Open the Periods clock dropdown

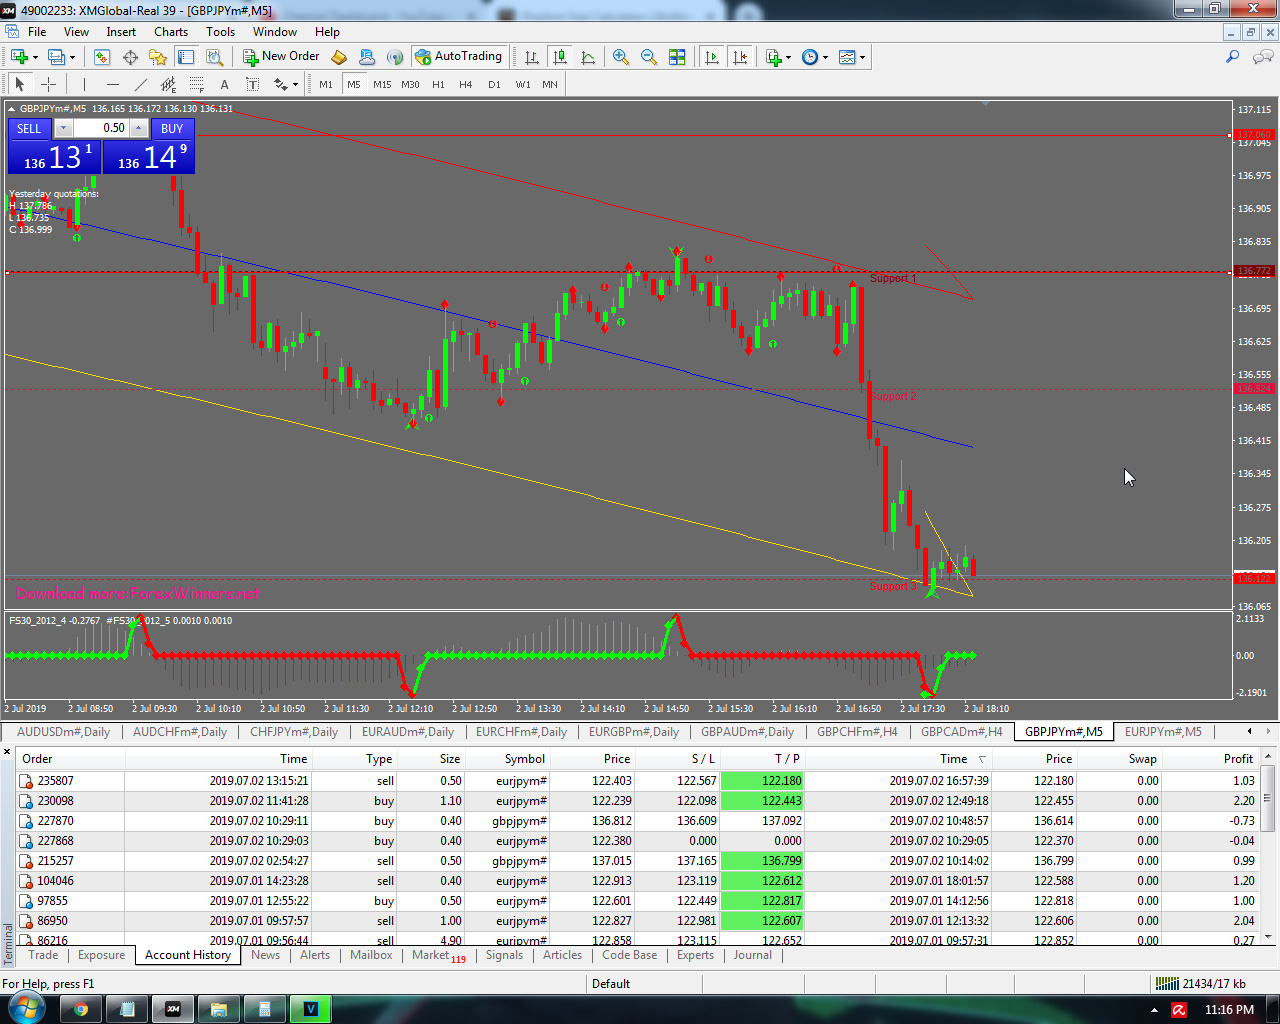tap(825, 57)
